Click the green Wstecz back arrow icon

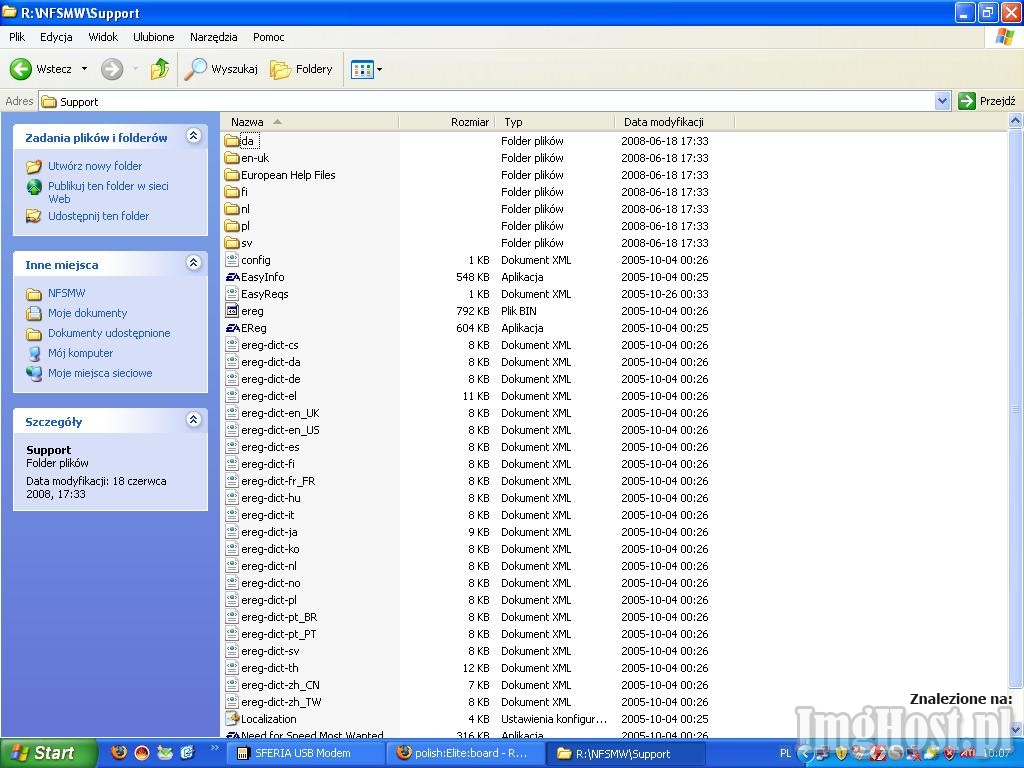20,69
